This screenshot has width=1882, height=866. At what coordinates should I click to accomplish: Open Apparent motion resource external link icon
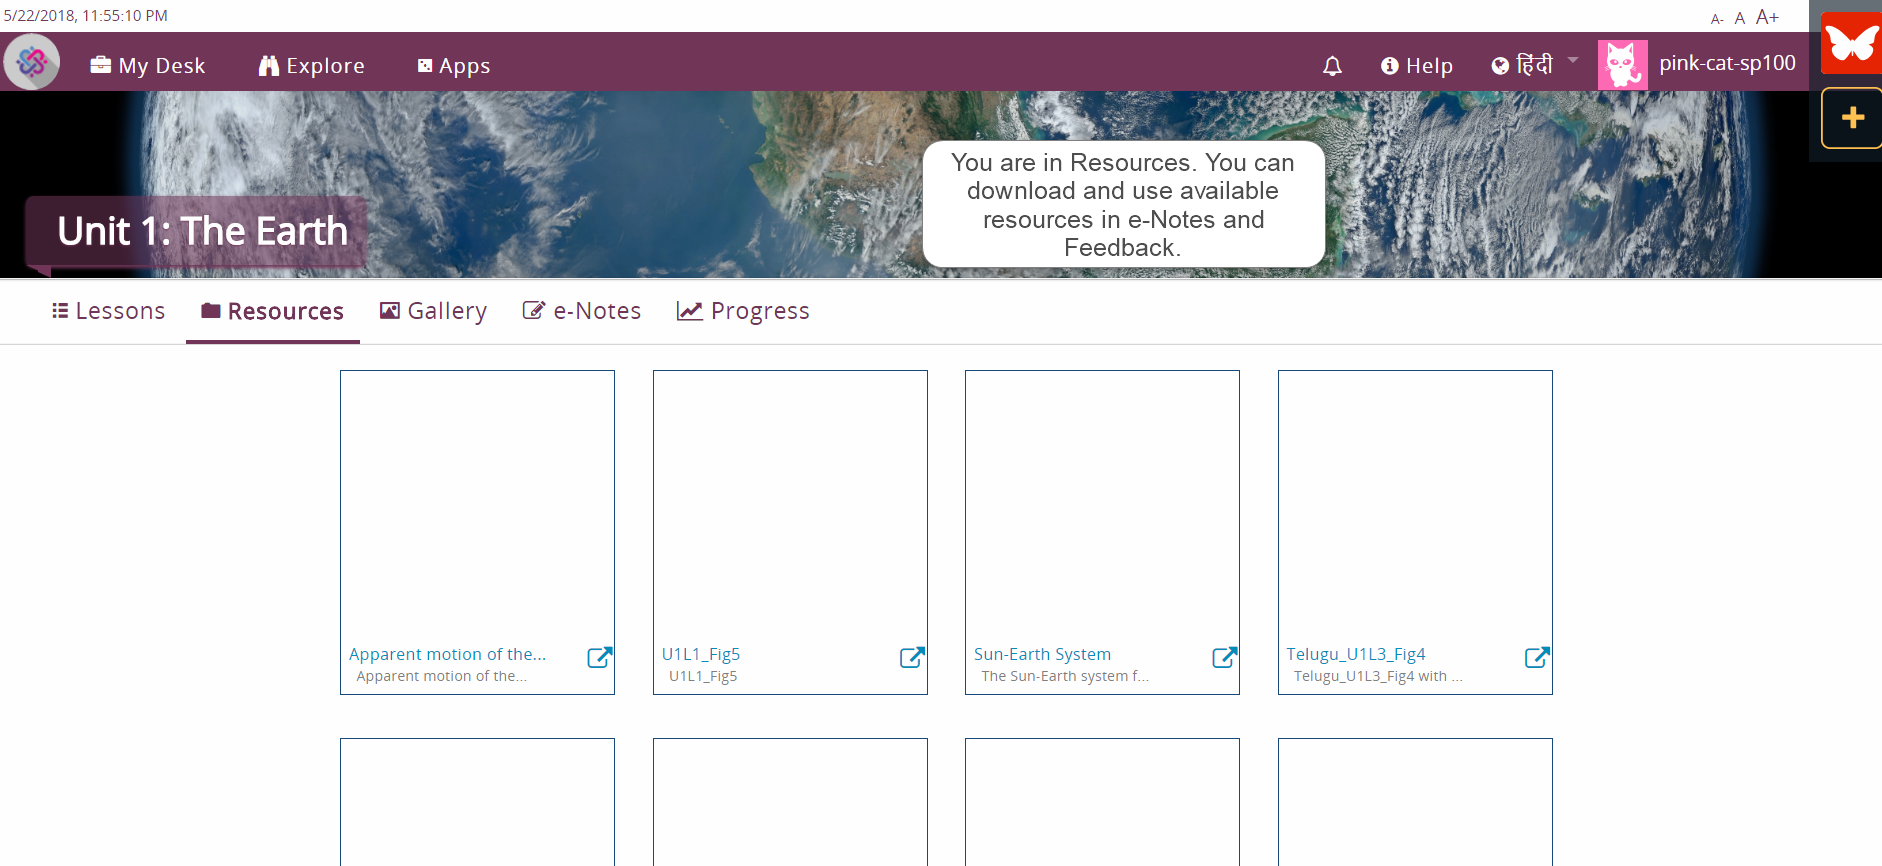pos(599,657)
